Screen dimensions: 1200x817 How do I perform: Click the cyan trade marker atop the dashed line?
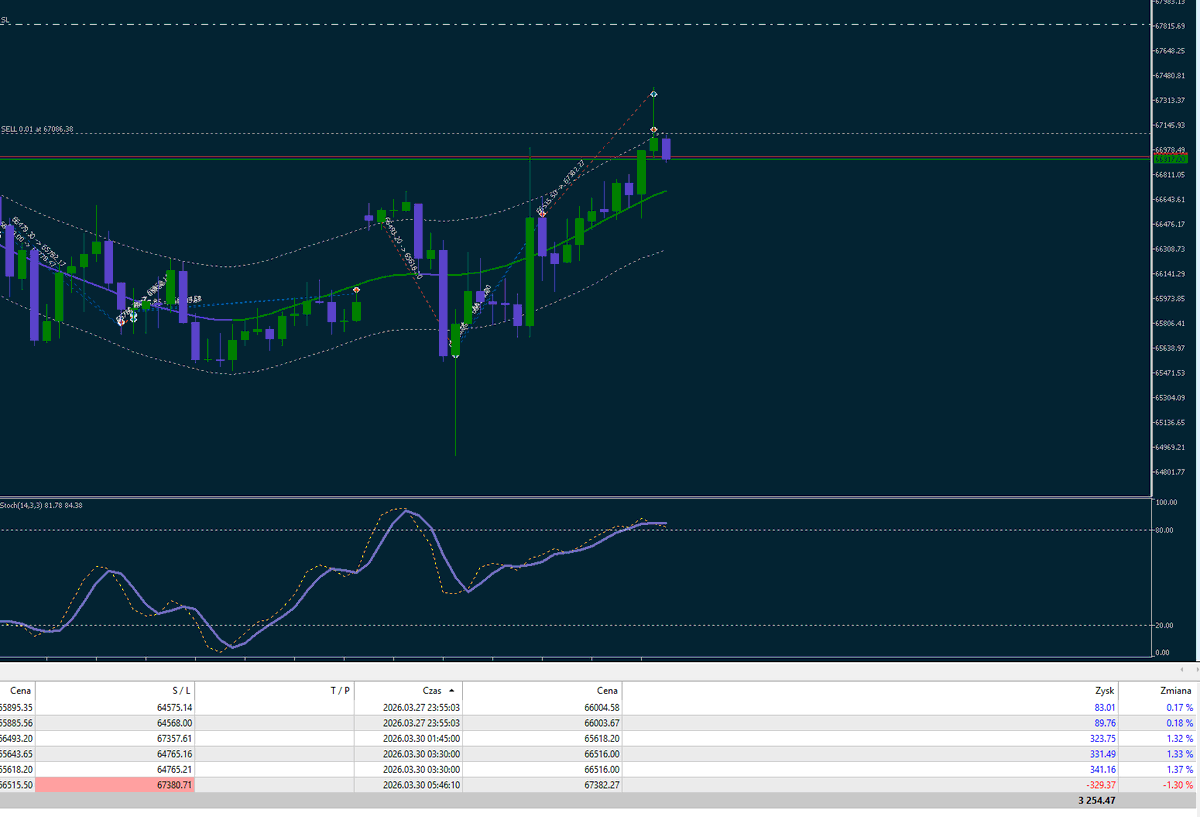654,94
